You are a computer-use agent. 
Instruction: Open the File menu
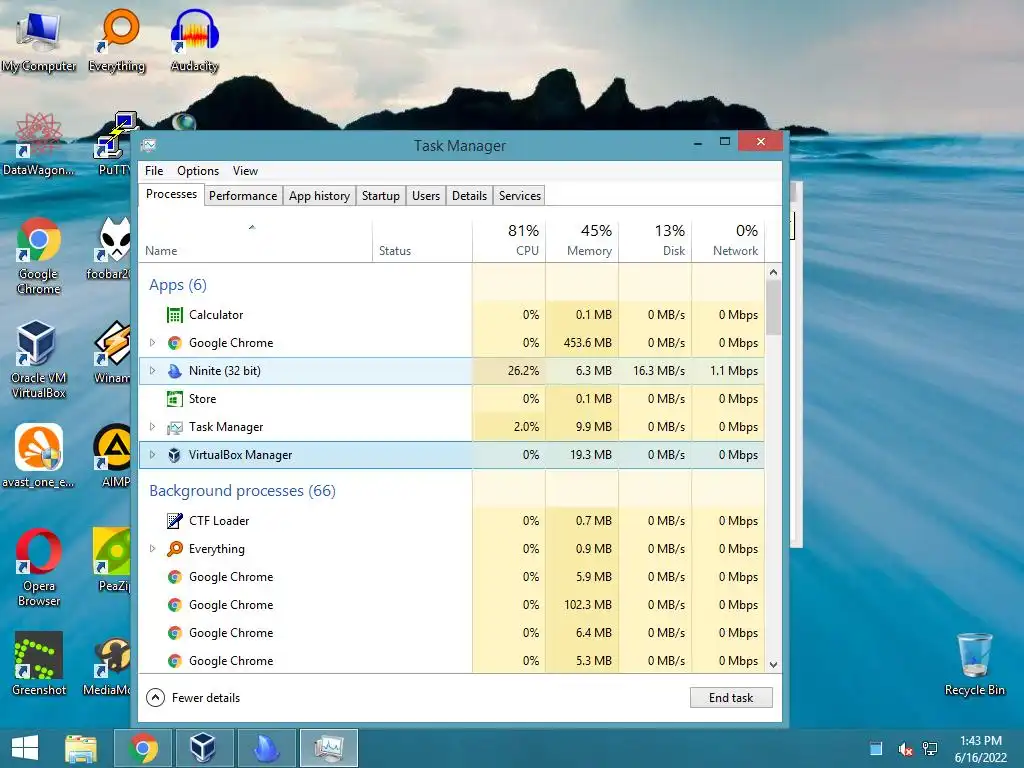154,171
